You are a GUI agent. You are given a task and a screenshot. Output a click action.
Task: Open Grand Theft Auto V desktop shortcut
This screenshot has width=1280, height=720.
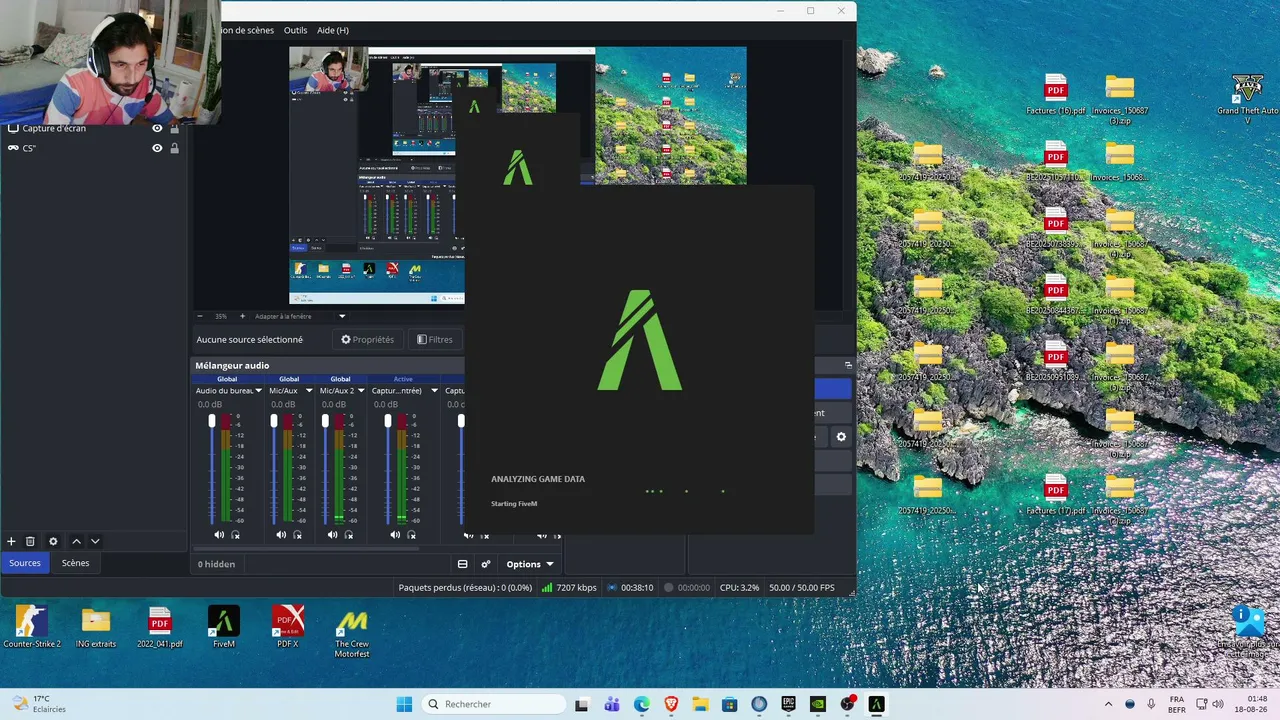pos(1247,100)
